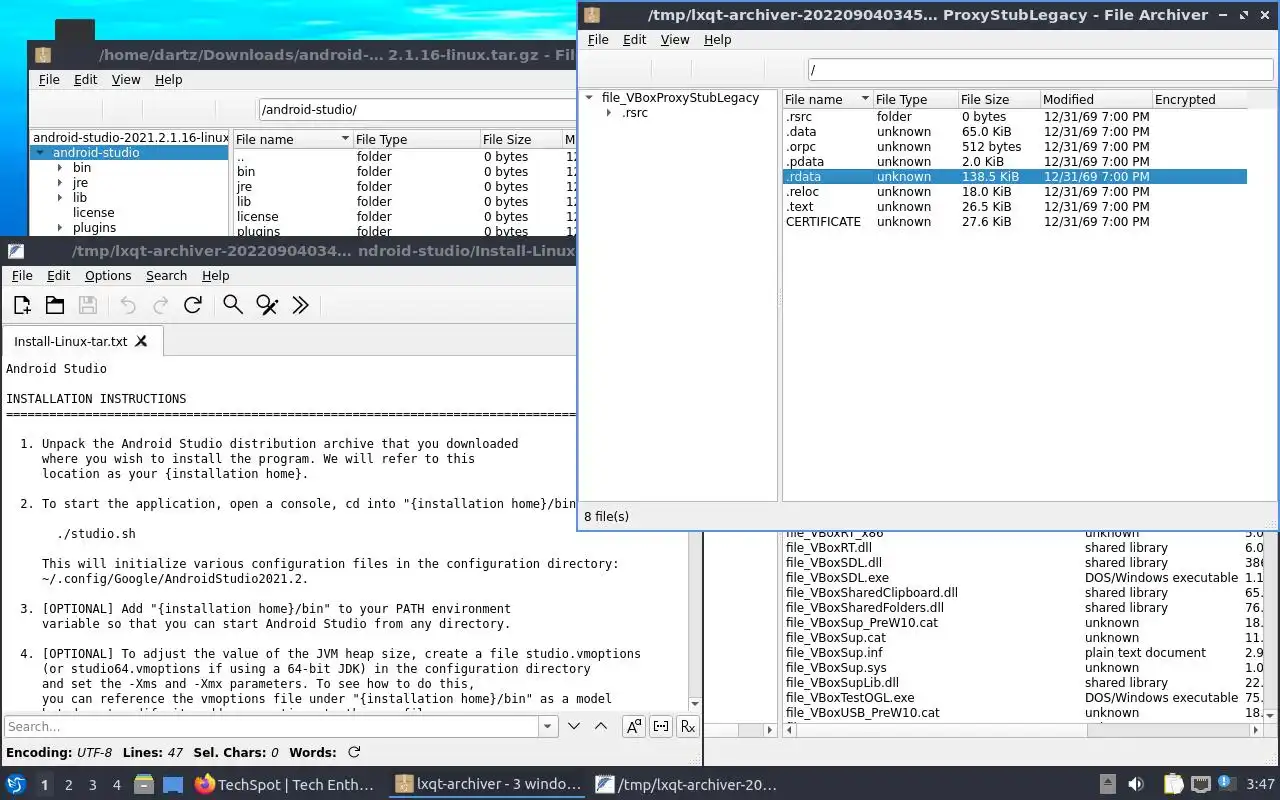Click Open file icon in text editor toolbar
This screenshot has height=800, width=1280.
point(55,305)
